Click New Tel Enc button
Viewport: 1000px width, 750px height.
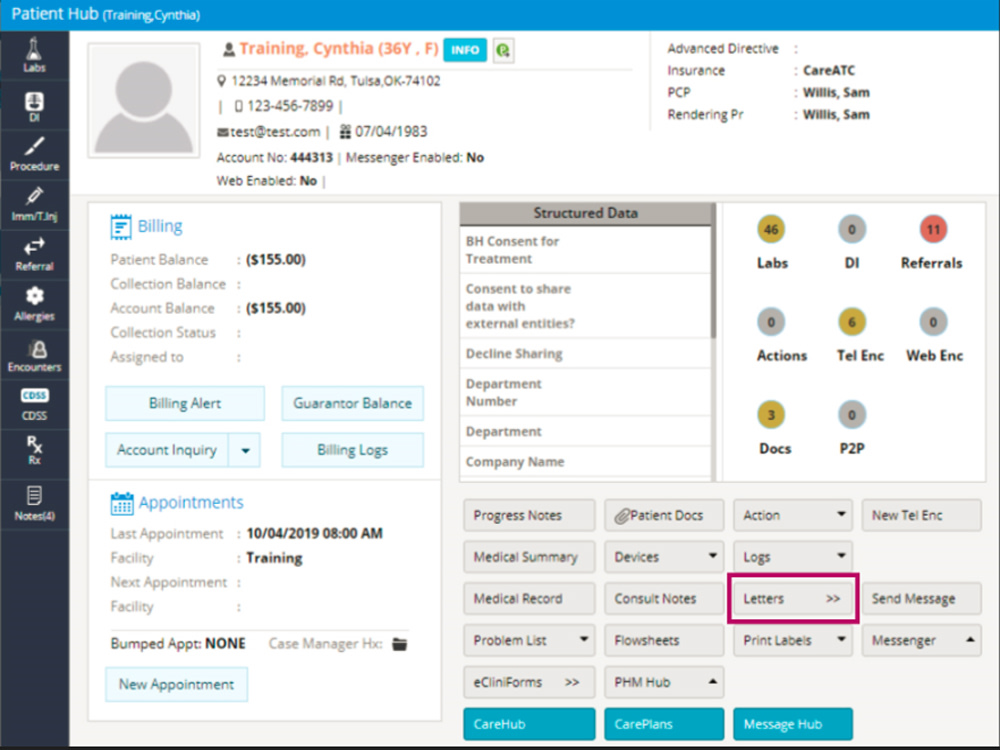[x=922, y=515]
